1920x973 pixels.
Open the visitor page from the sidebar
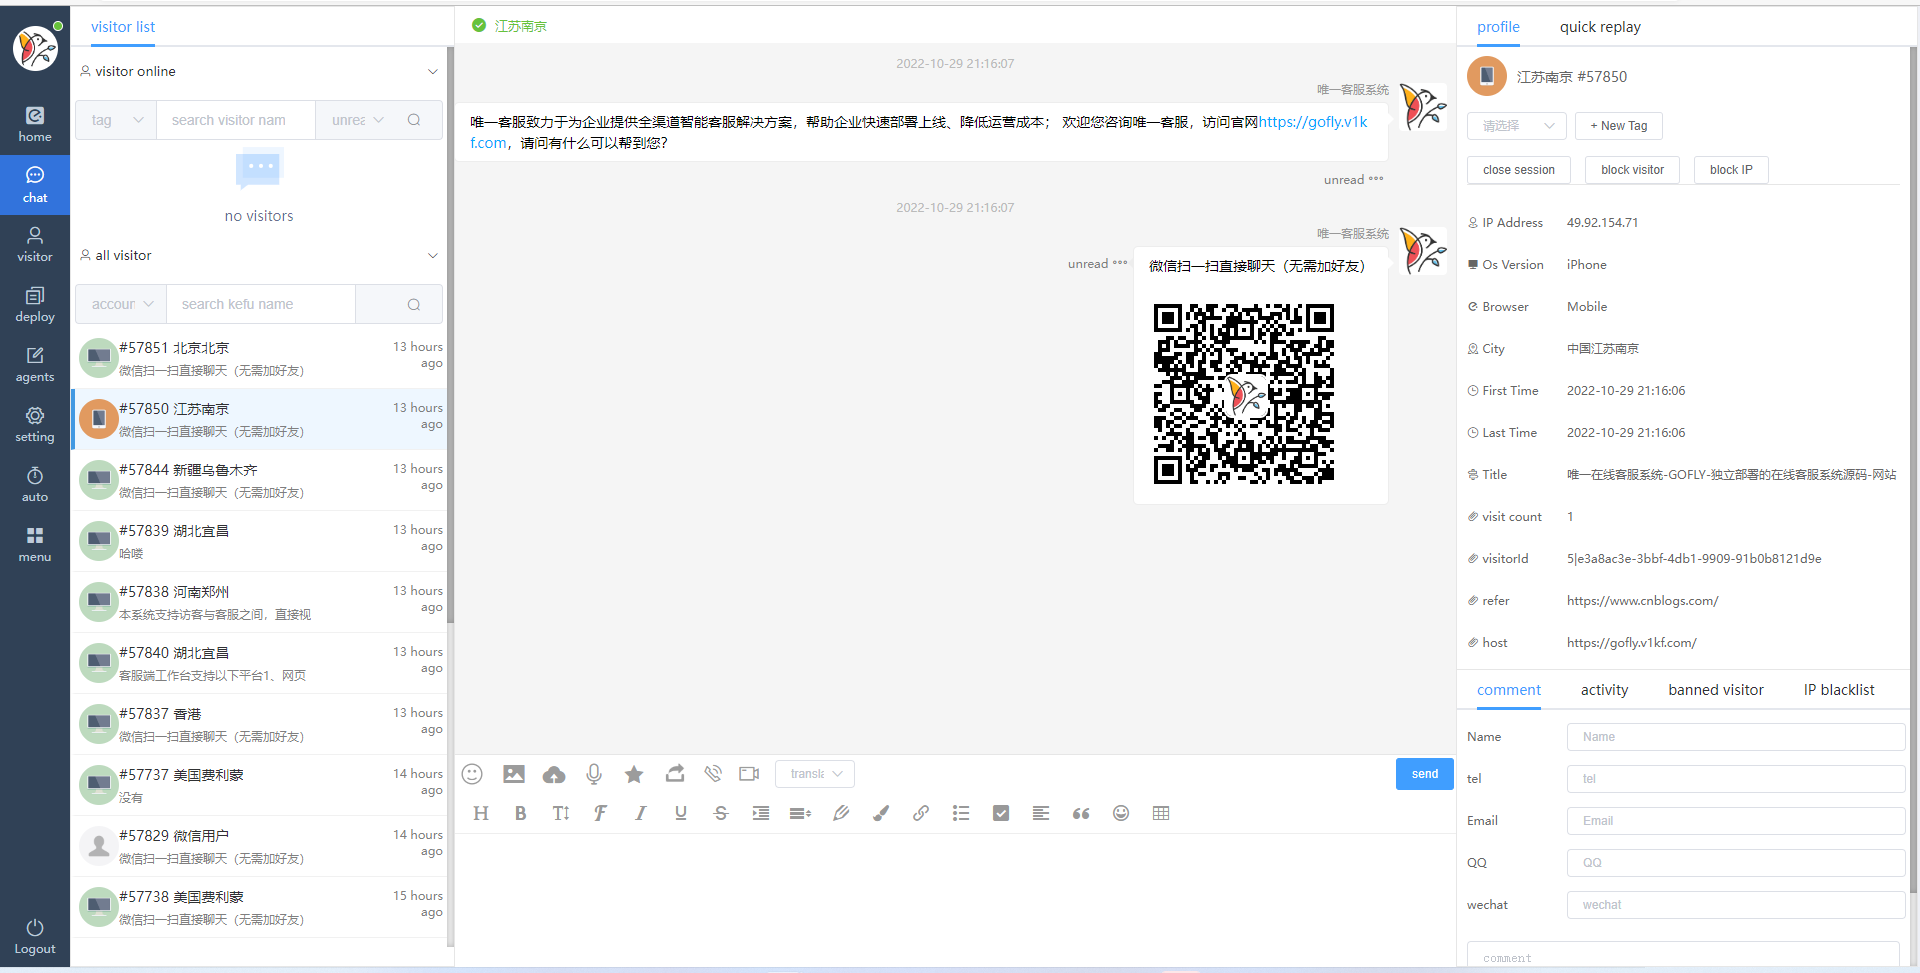[x=35, y=245]
